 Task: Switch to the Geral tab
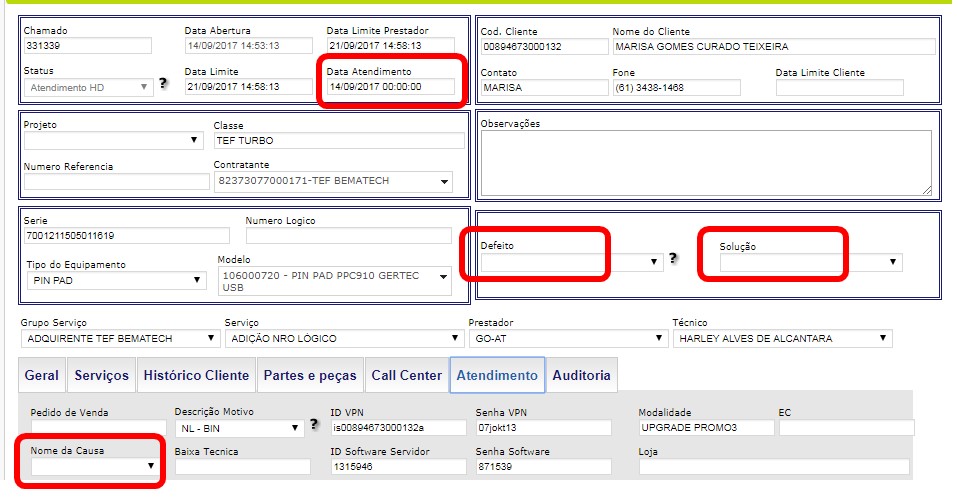42,375
